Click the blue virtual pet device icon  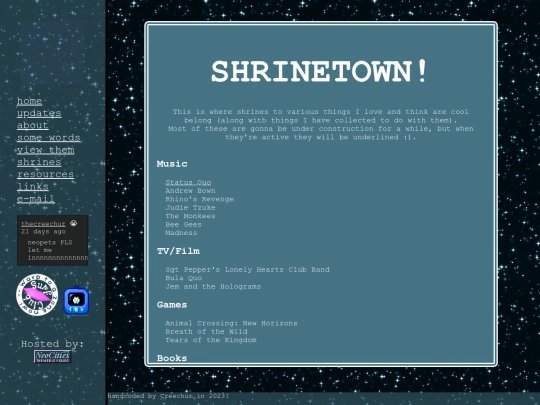(x=76, y=301)
